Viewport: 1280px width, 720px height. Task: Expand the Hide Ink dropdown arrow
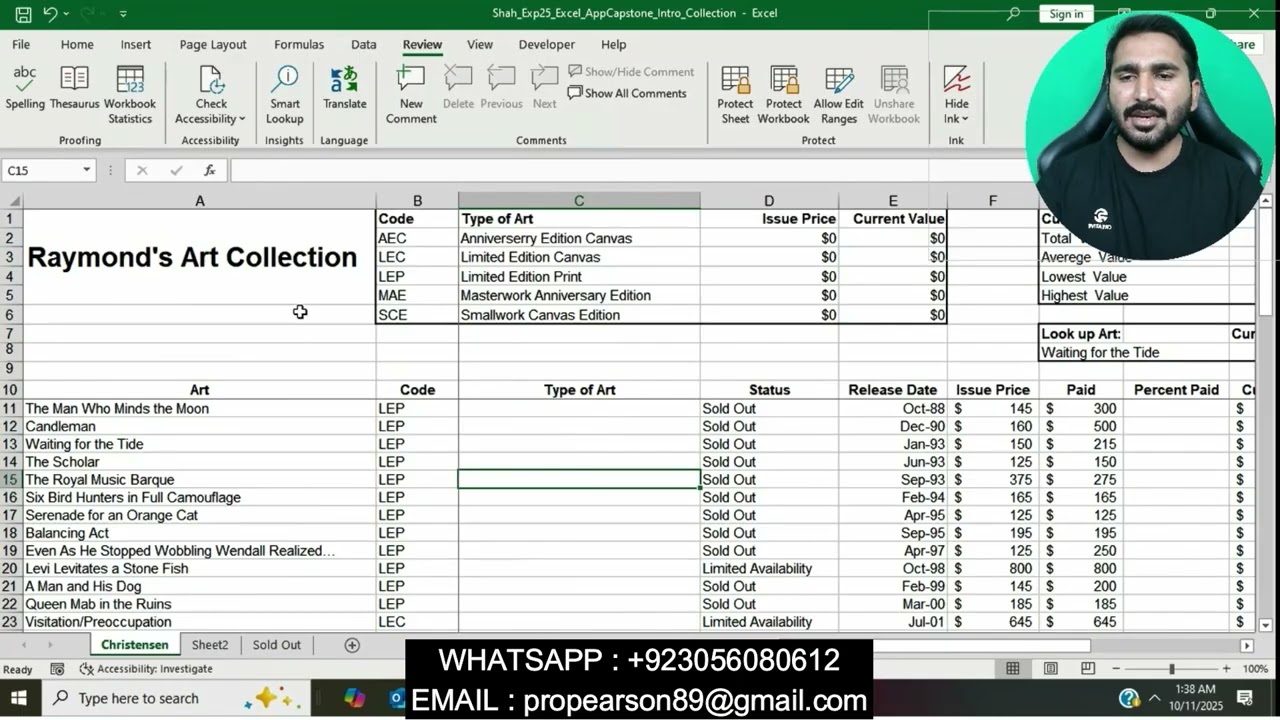pos(965,119)
